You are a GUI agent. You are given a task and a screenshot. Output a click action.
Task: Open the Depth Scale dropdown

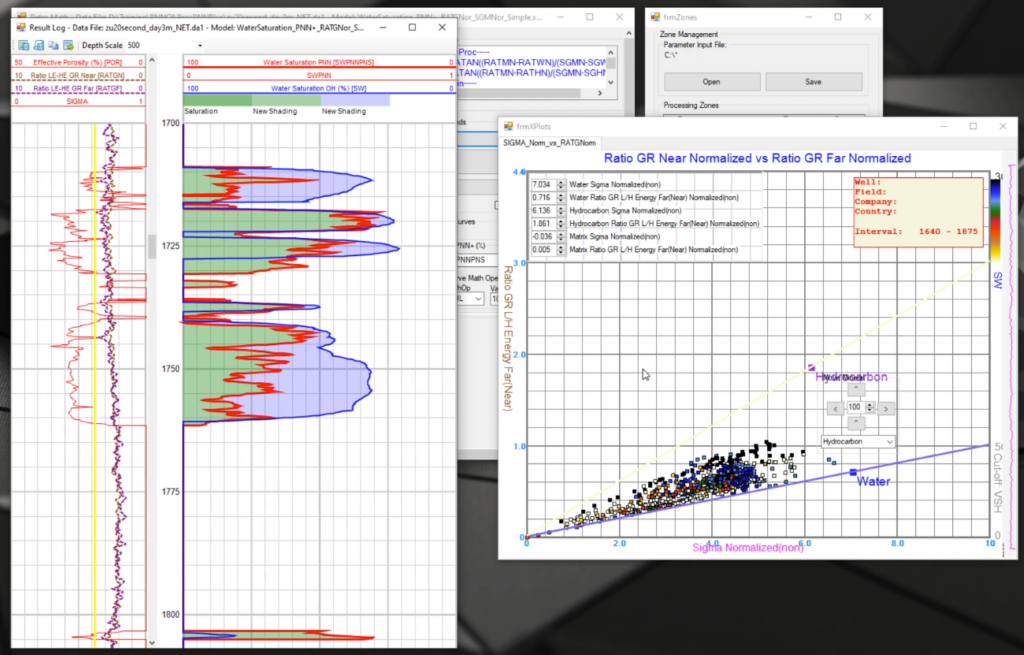coord(200,46)
